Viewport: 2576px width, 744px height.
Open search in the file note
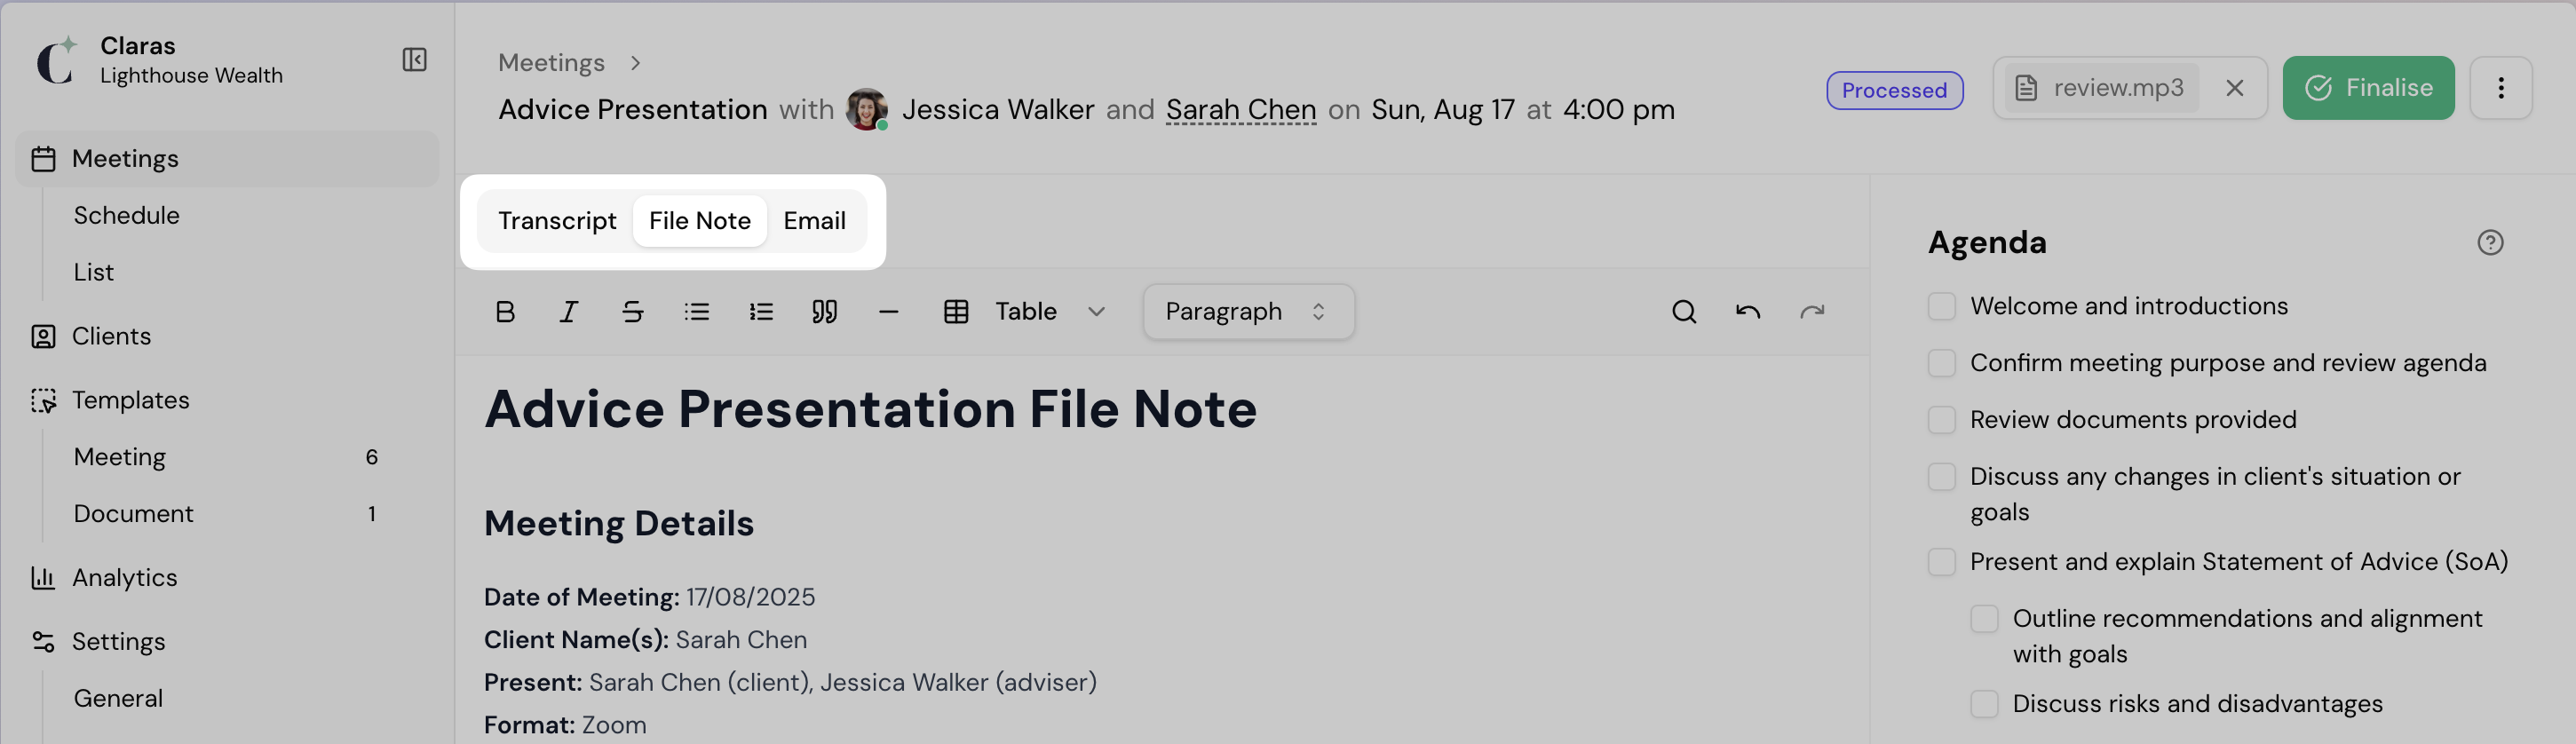pos(1684,312)
